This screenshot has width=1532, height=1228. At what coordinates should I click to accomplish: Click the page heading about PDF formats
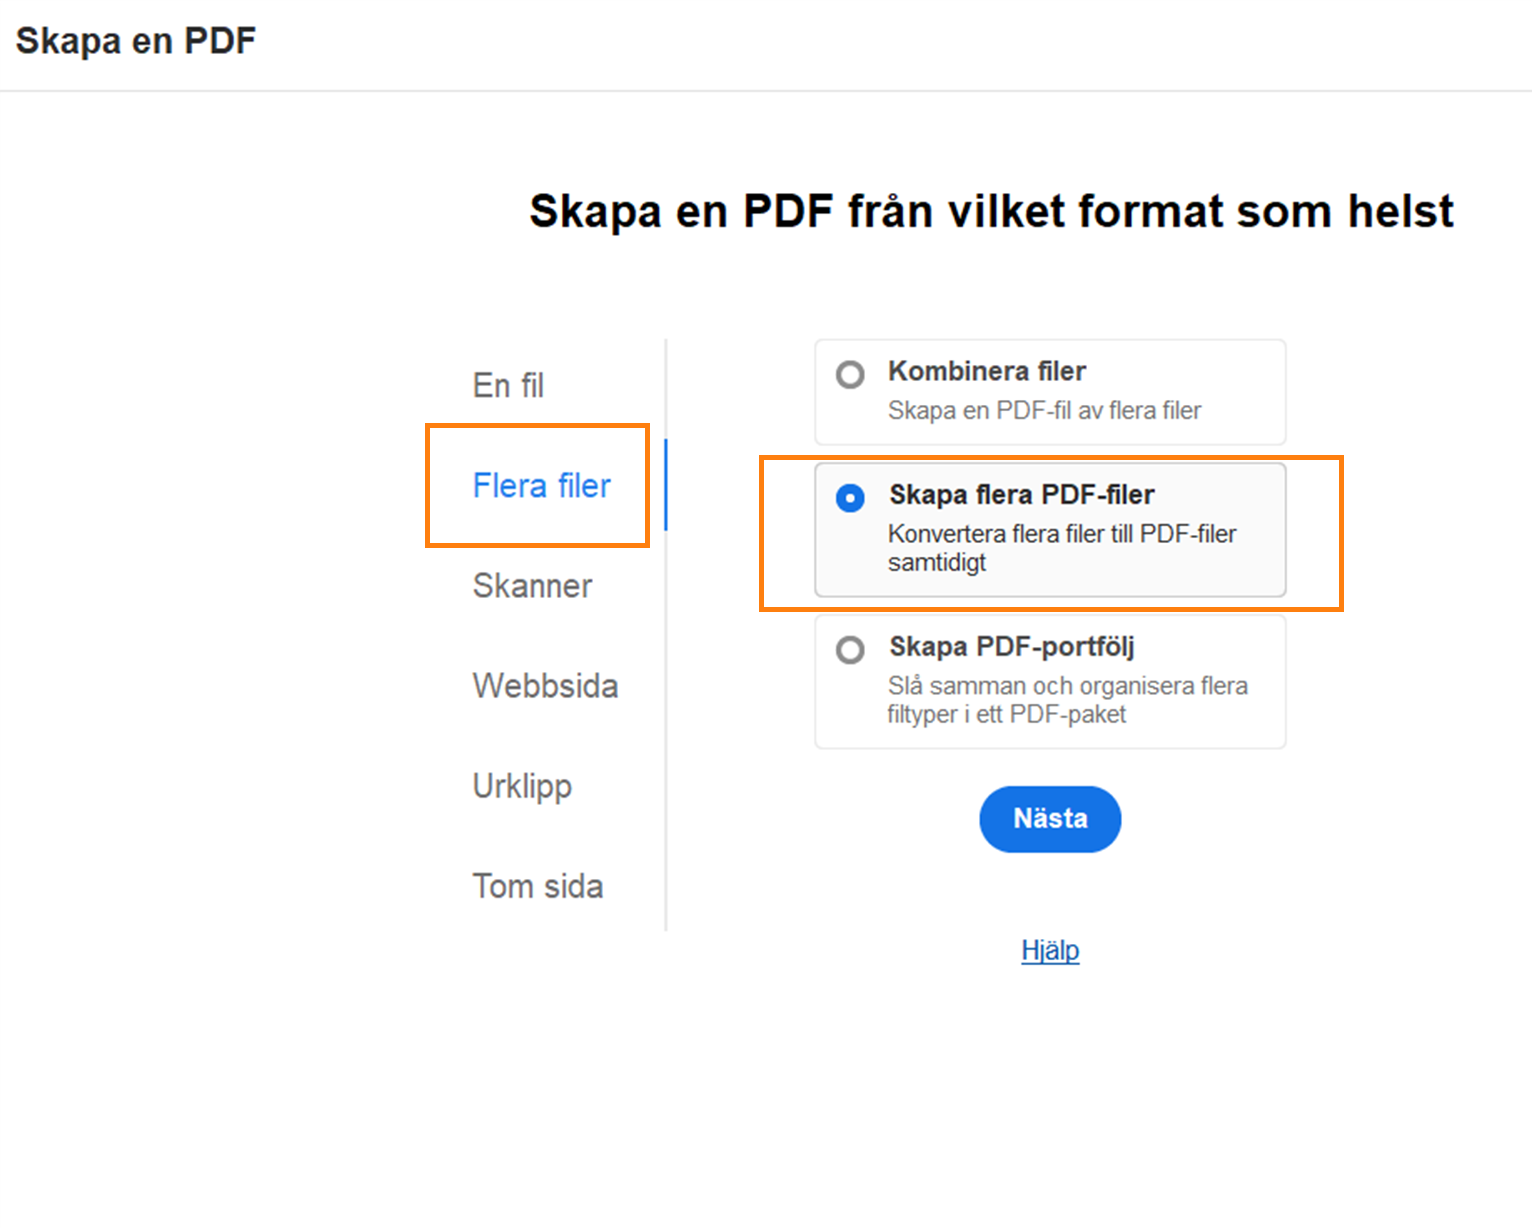(x=991, y=211)
